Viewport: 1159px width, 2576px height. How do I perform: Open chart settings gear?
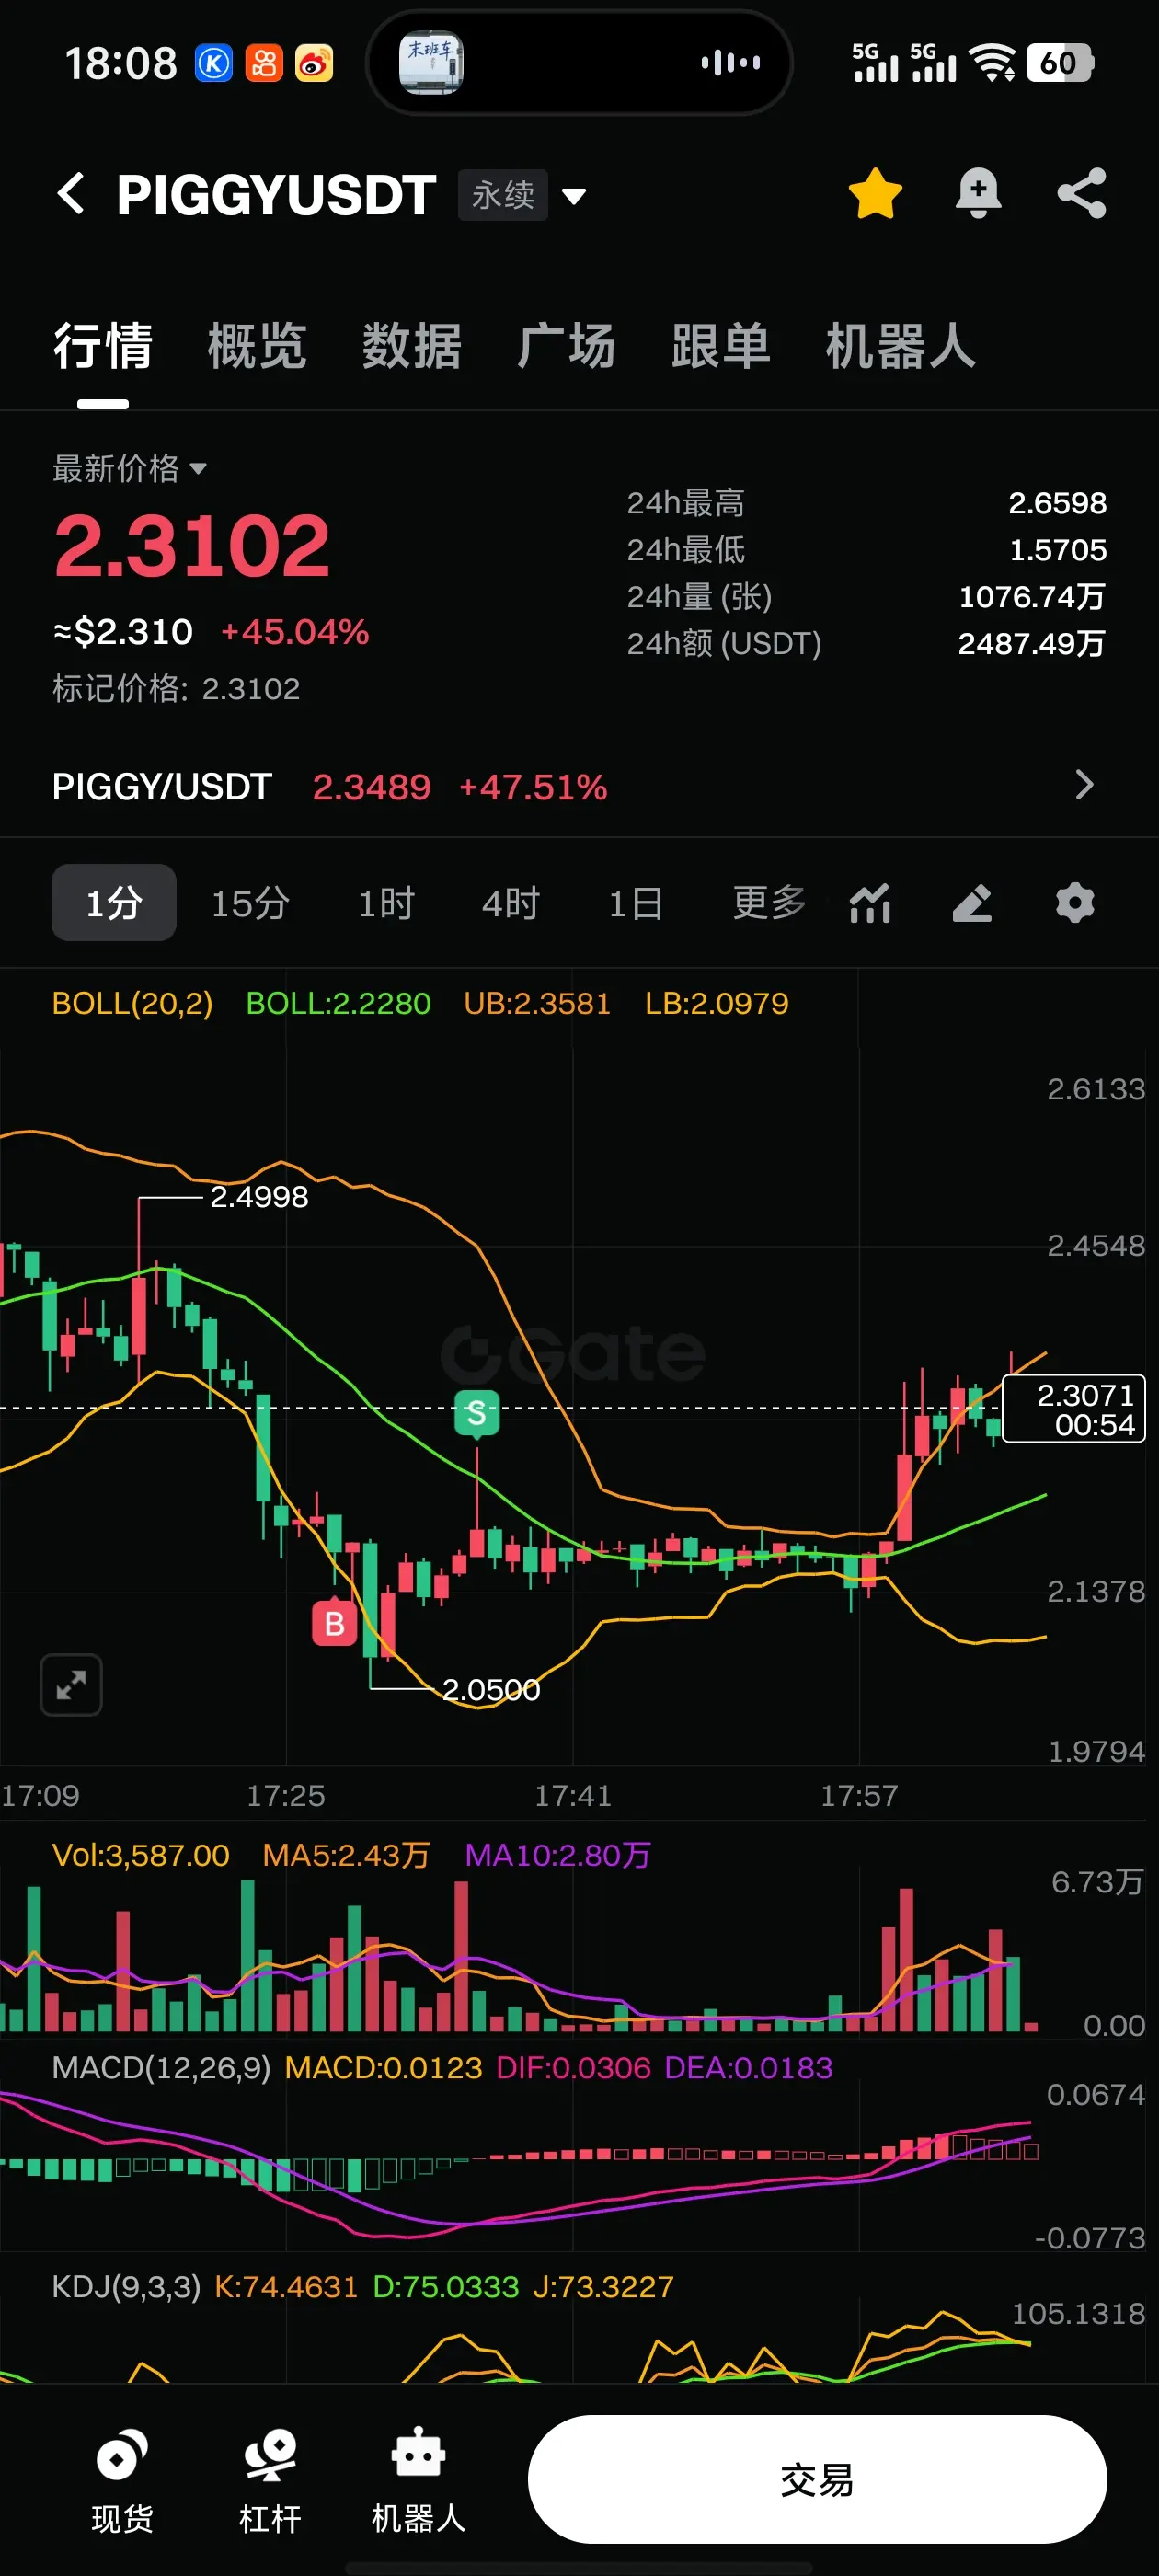[x=1075, y=903]
